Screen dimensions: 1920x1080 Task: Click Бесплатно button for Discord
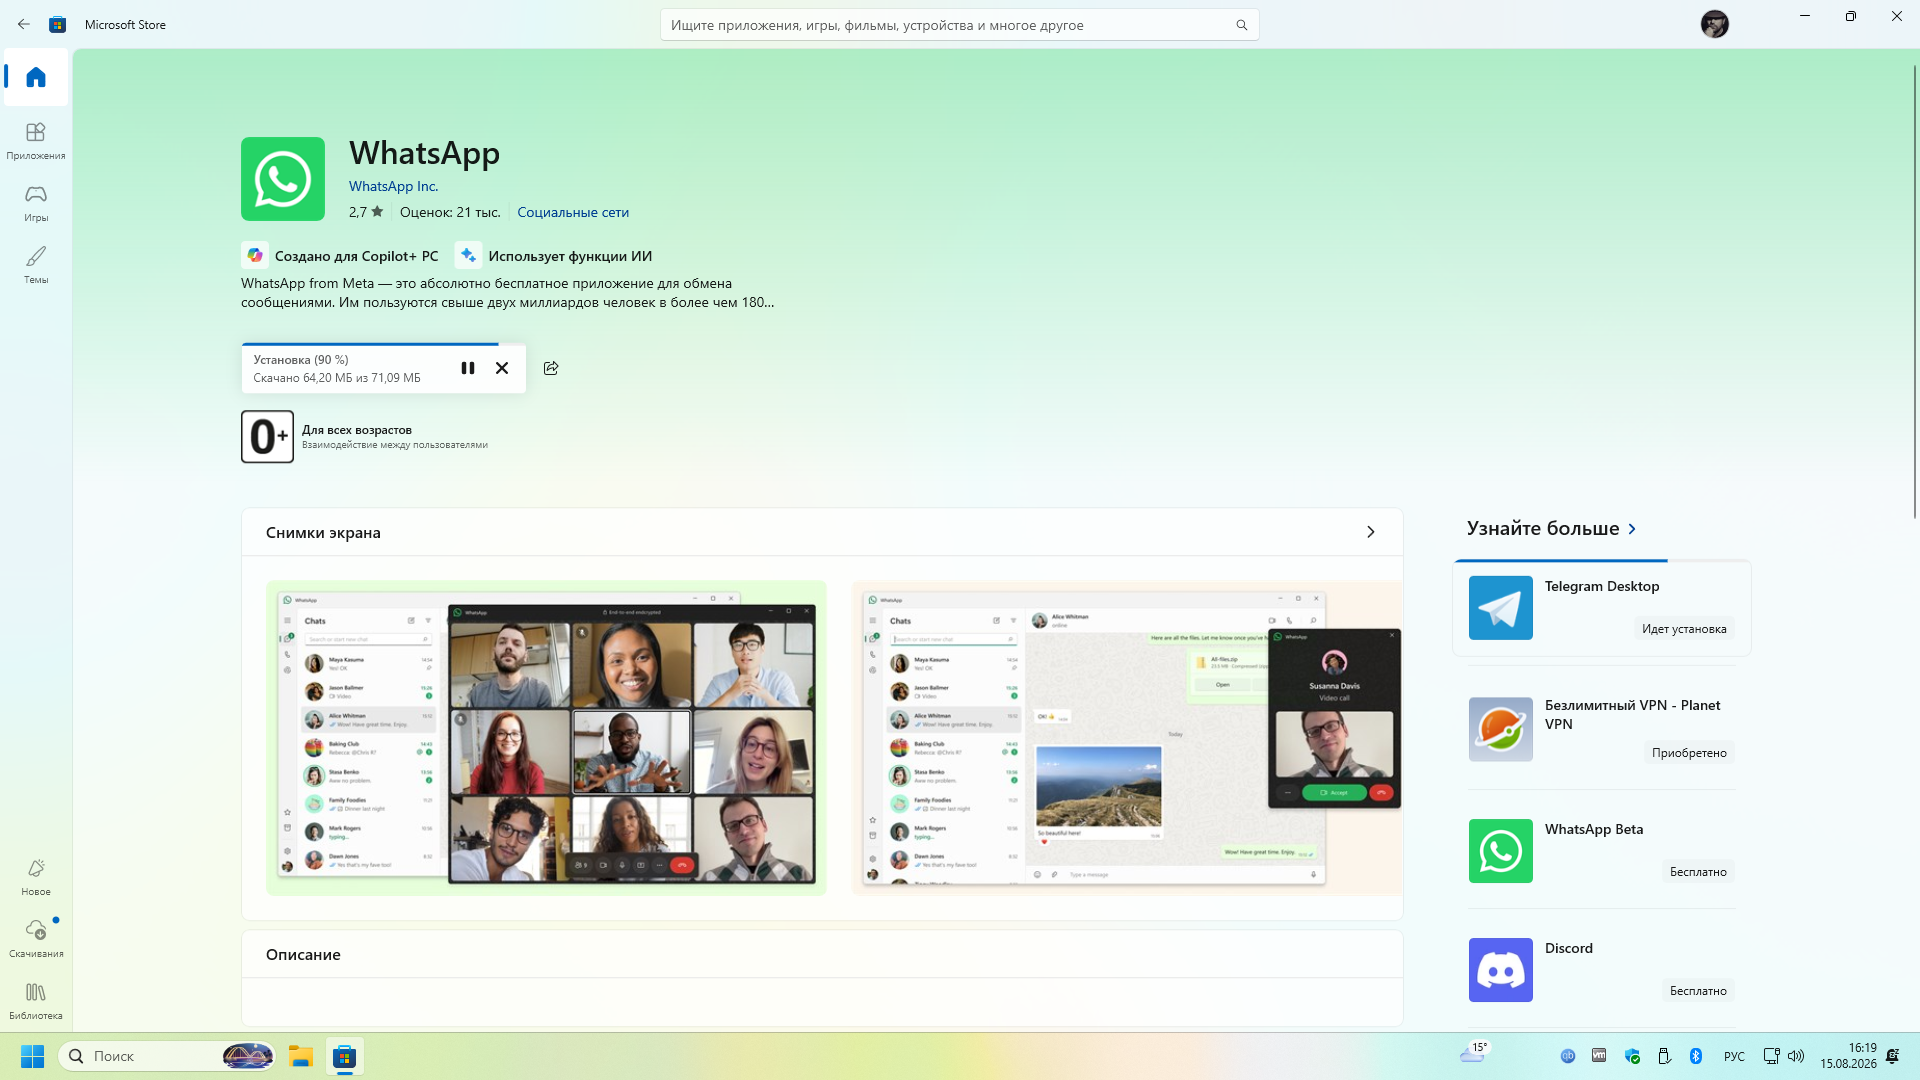(1698, 991)
